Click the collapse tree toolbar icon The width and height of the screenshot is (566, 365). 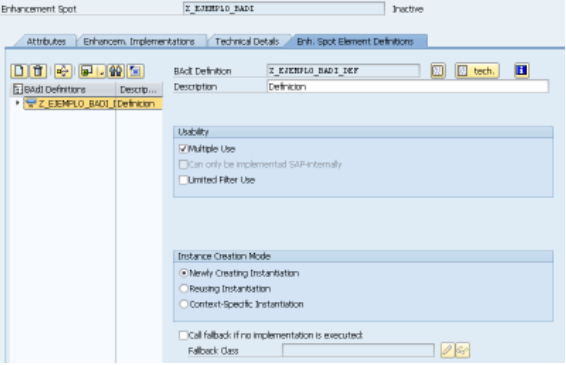tap(135, 71)
